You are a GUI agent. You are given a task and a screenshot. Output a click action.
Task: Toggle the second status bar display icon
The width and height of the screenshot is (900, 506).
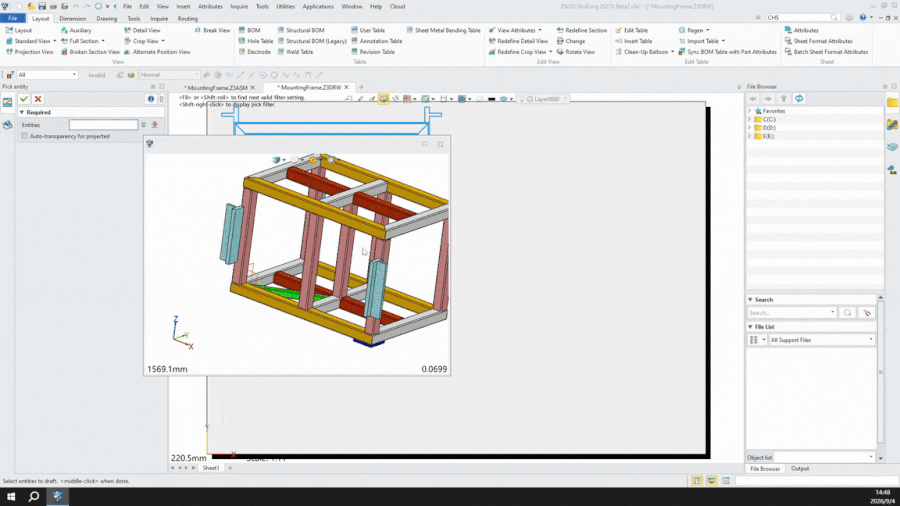point(711,481)
